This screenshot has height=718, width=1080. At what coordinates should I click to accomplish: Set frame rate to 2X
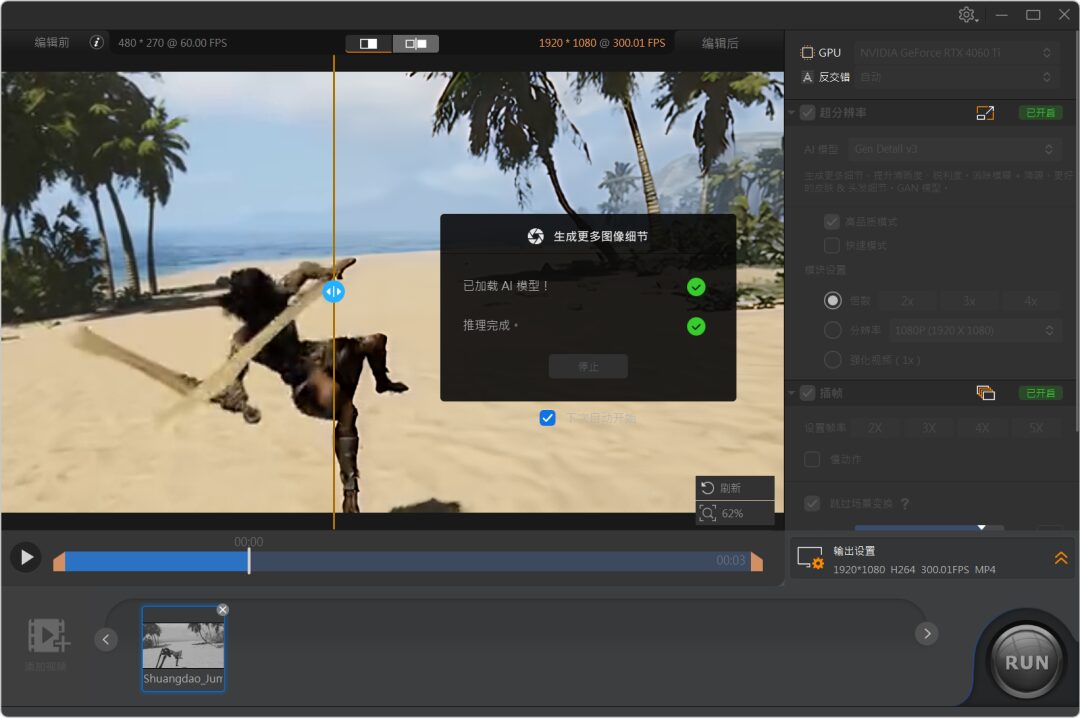875,428
